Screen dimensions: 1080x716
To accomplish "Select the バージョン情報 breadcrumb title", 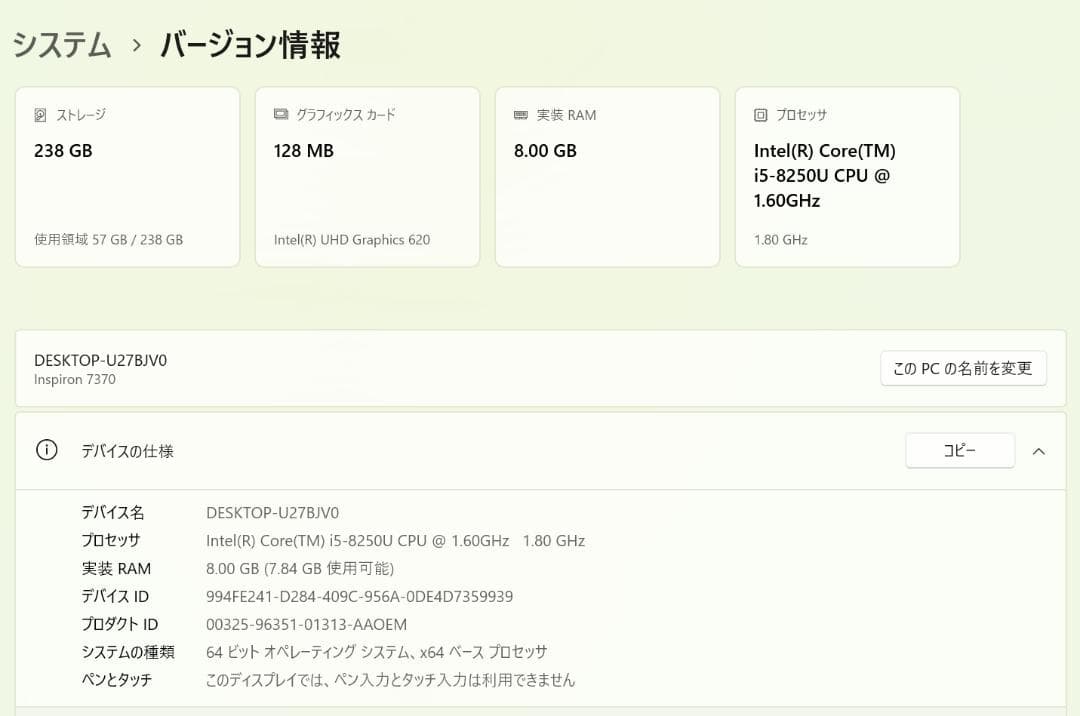I will tap(249, 45).
